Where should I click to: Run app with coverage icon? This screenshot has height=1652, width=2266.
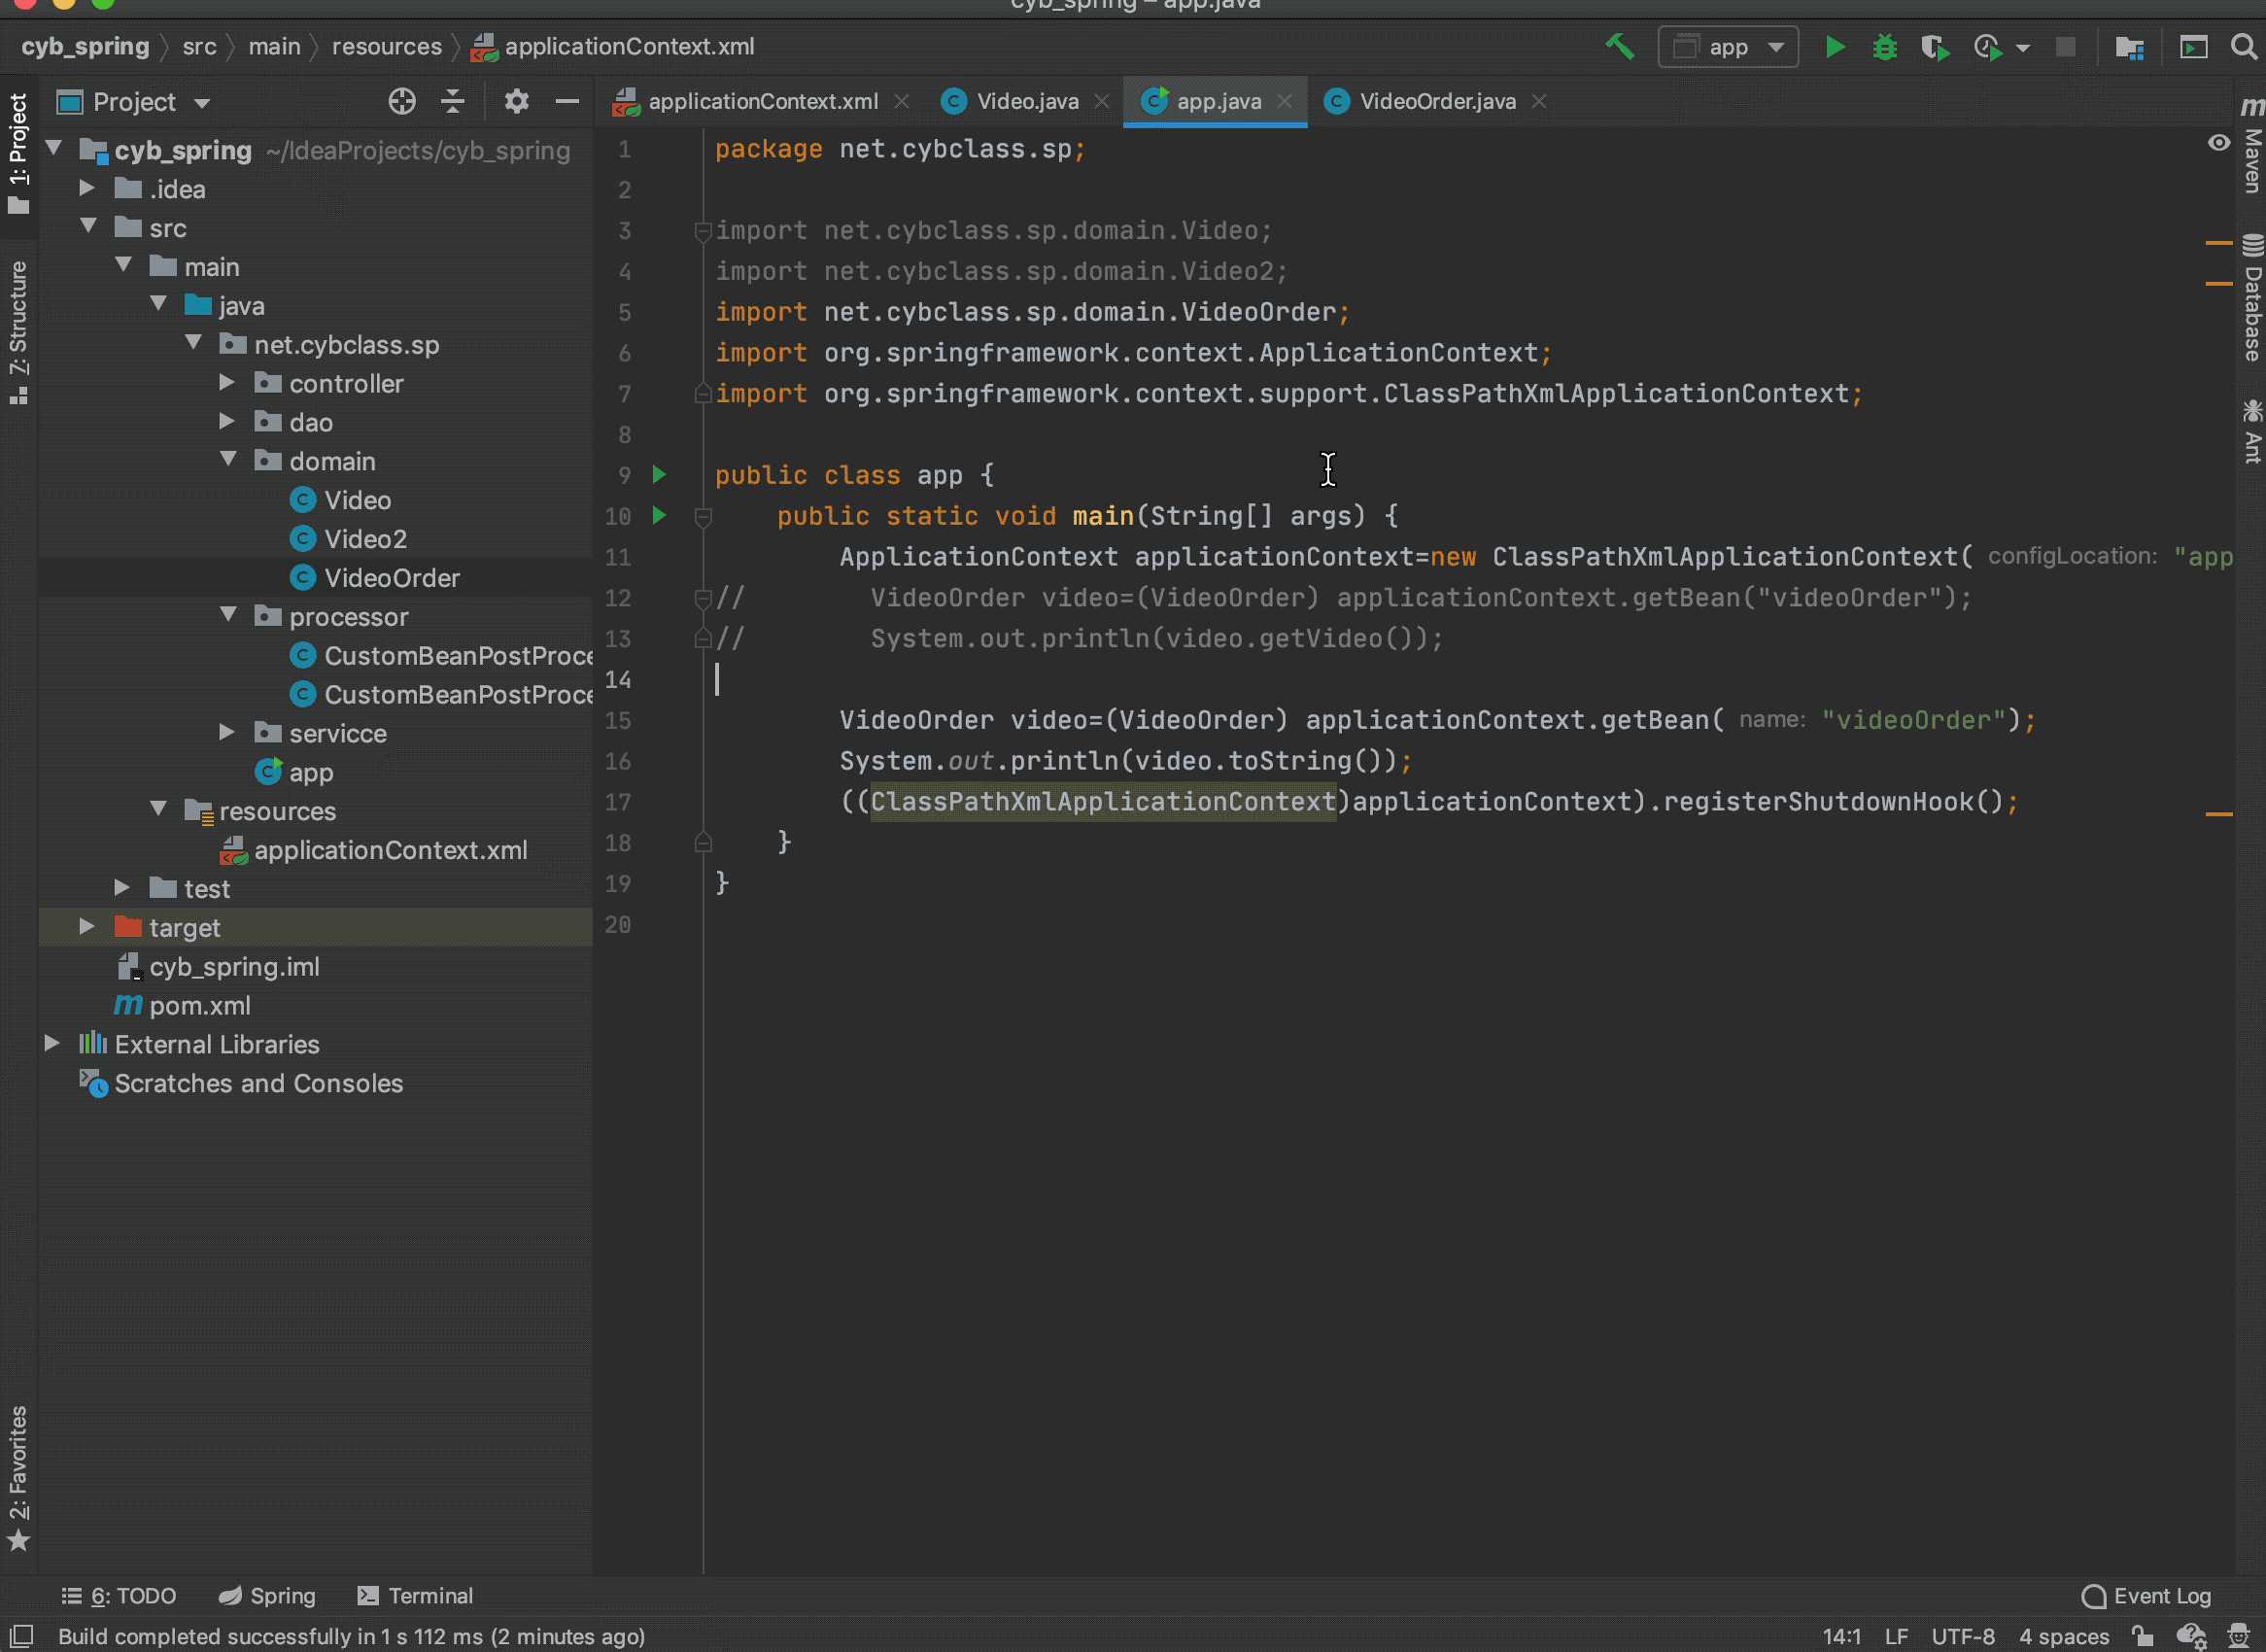1934,47
